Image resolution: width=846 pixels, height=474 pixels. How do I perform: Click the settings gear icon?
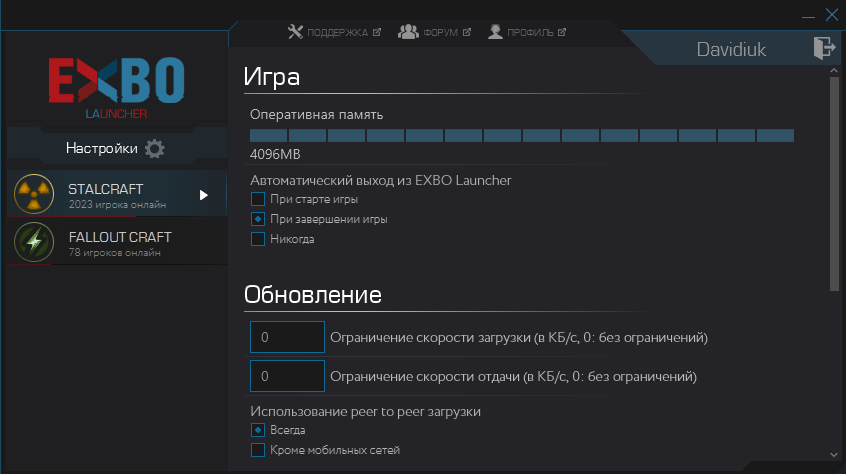pos(155,148)
